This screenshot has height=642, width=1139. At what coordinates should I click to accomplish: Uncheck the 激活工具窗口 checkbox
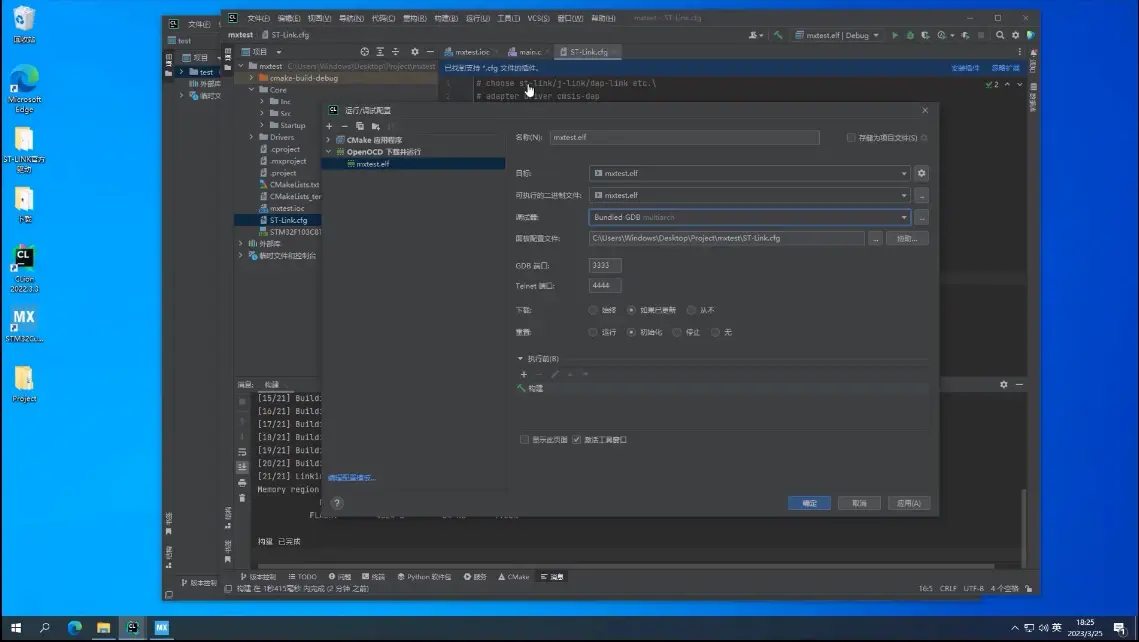tap(577, 439)
